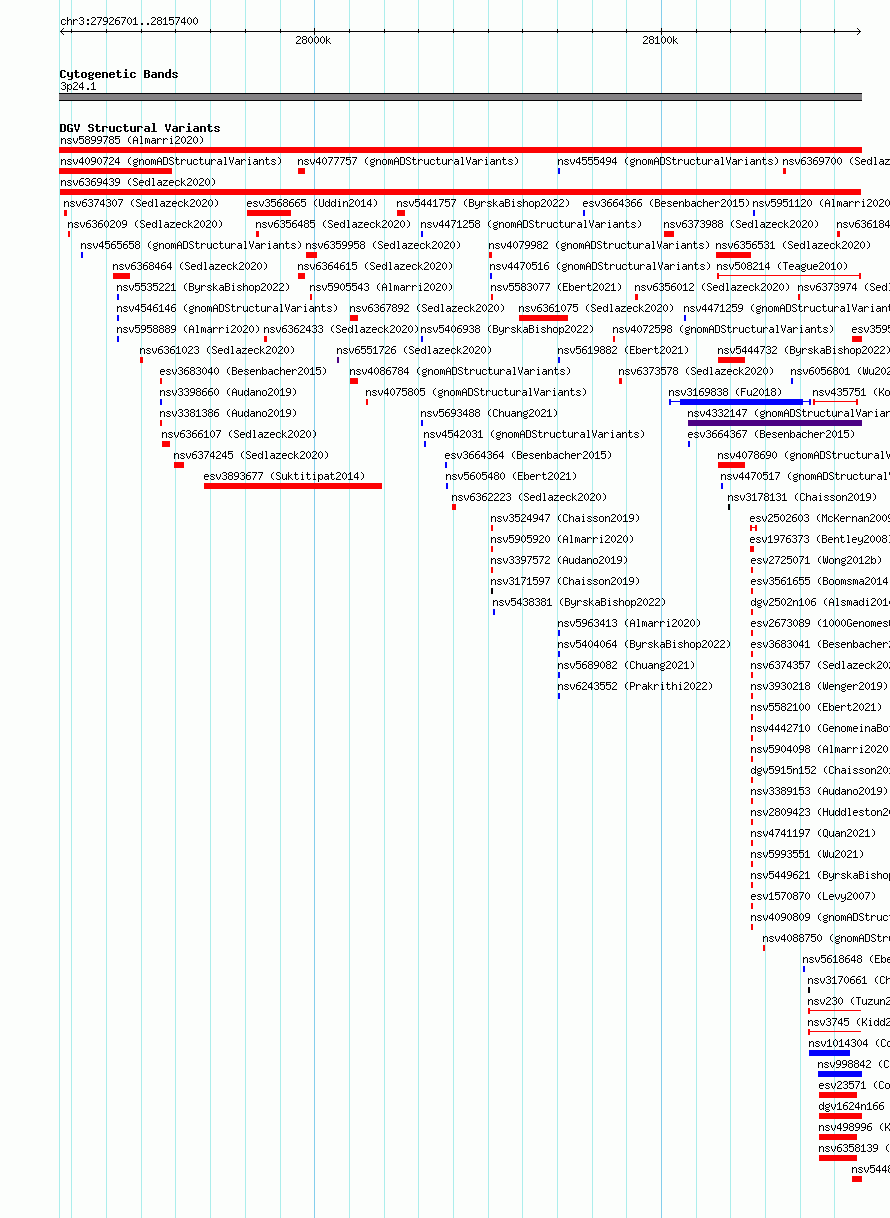The image size is (890, 1218).
Task: Open the nsv6369439 (Sedlazeck2020) variant
Action: pos(137,182)
